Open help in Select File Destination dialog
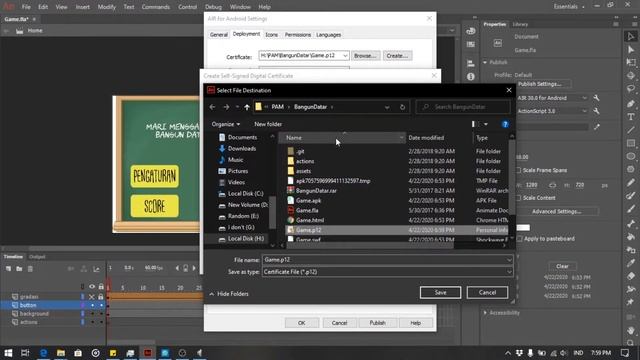Viewport: 640px width, 360px height. coord(505,124)
